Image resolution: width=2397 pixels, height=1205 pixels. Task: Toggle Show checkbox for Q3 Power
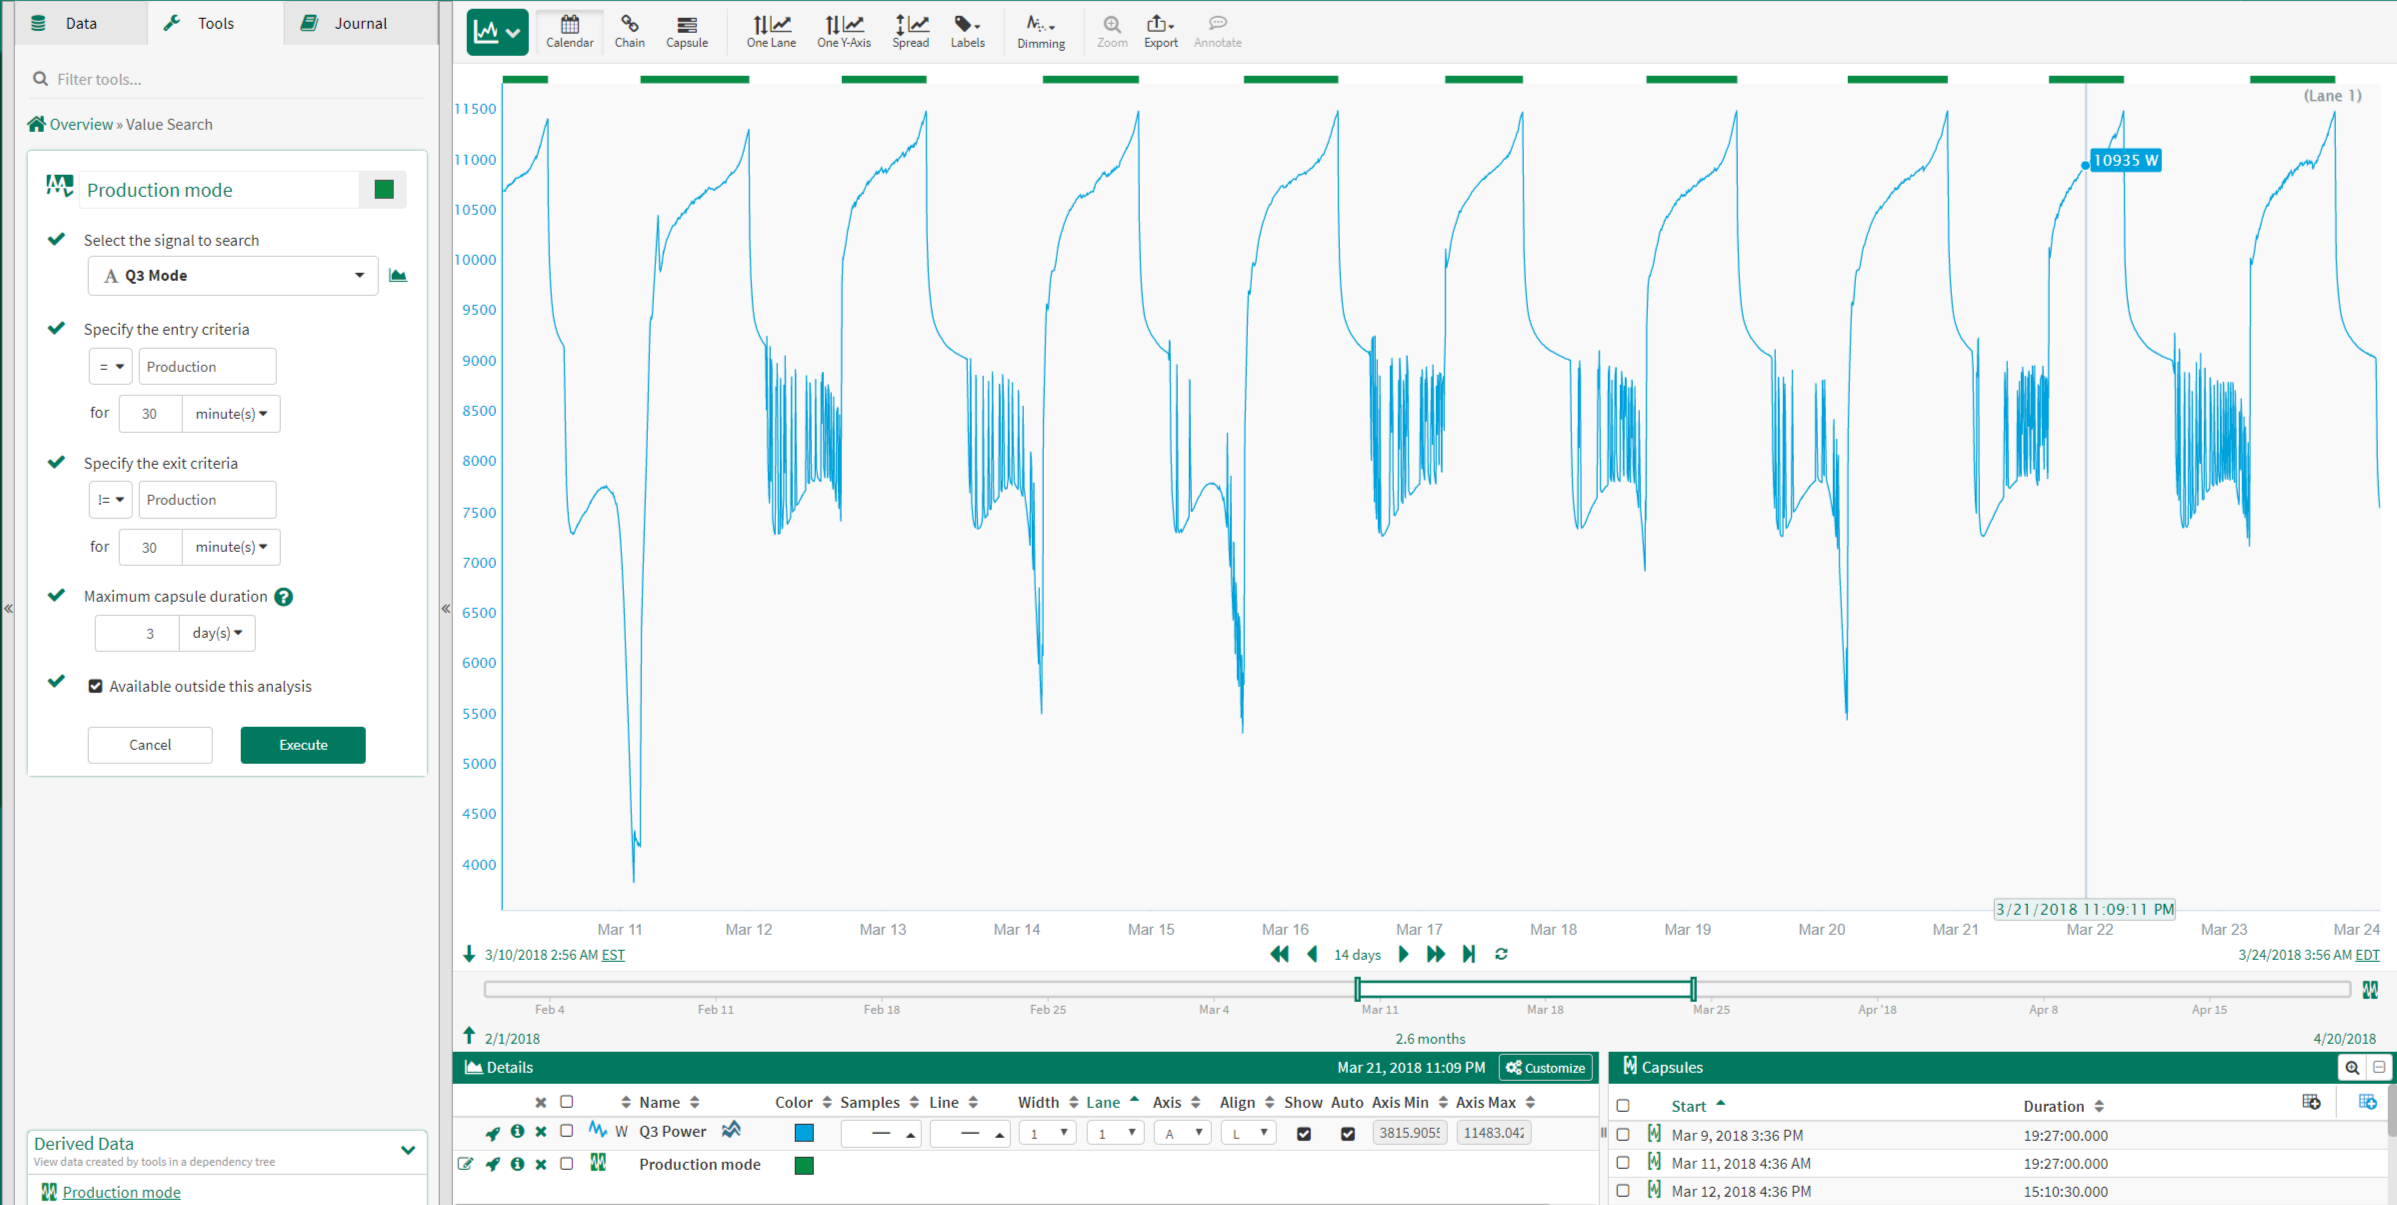pyautogui.click(x=1303, y=1133)
